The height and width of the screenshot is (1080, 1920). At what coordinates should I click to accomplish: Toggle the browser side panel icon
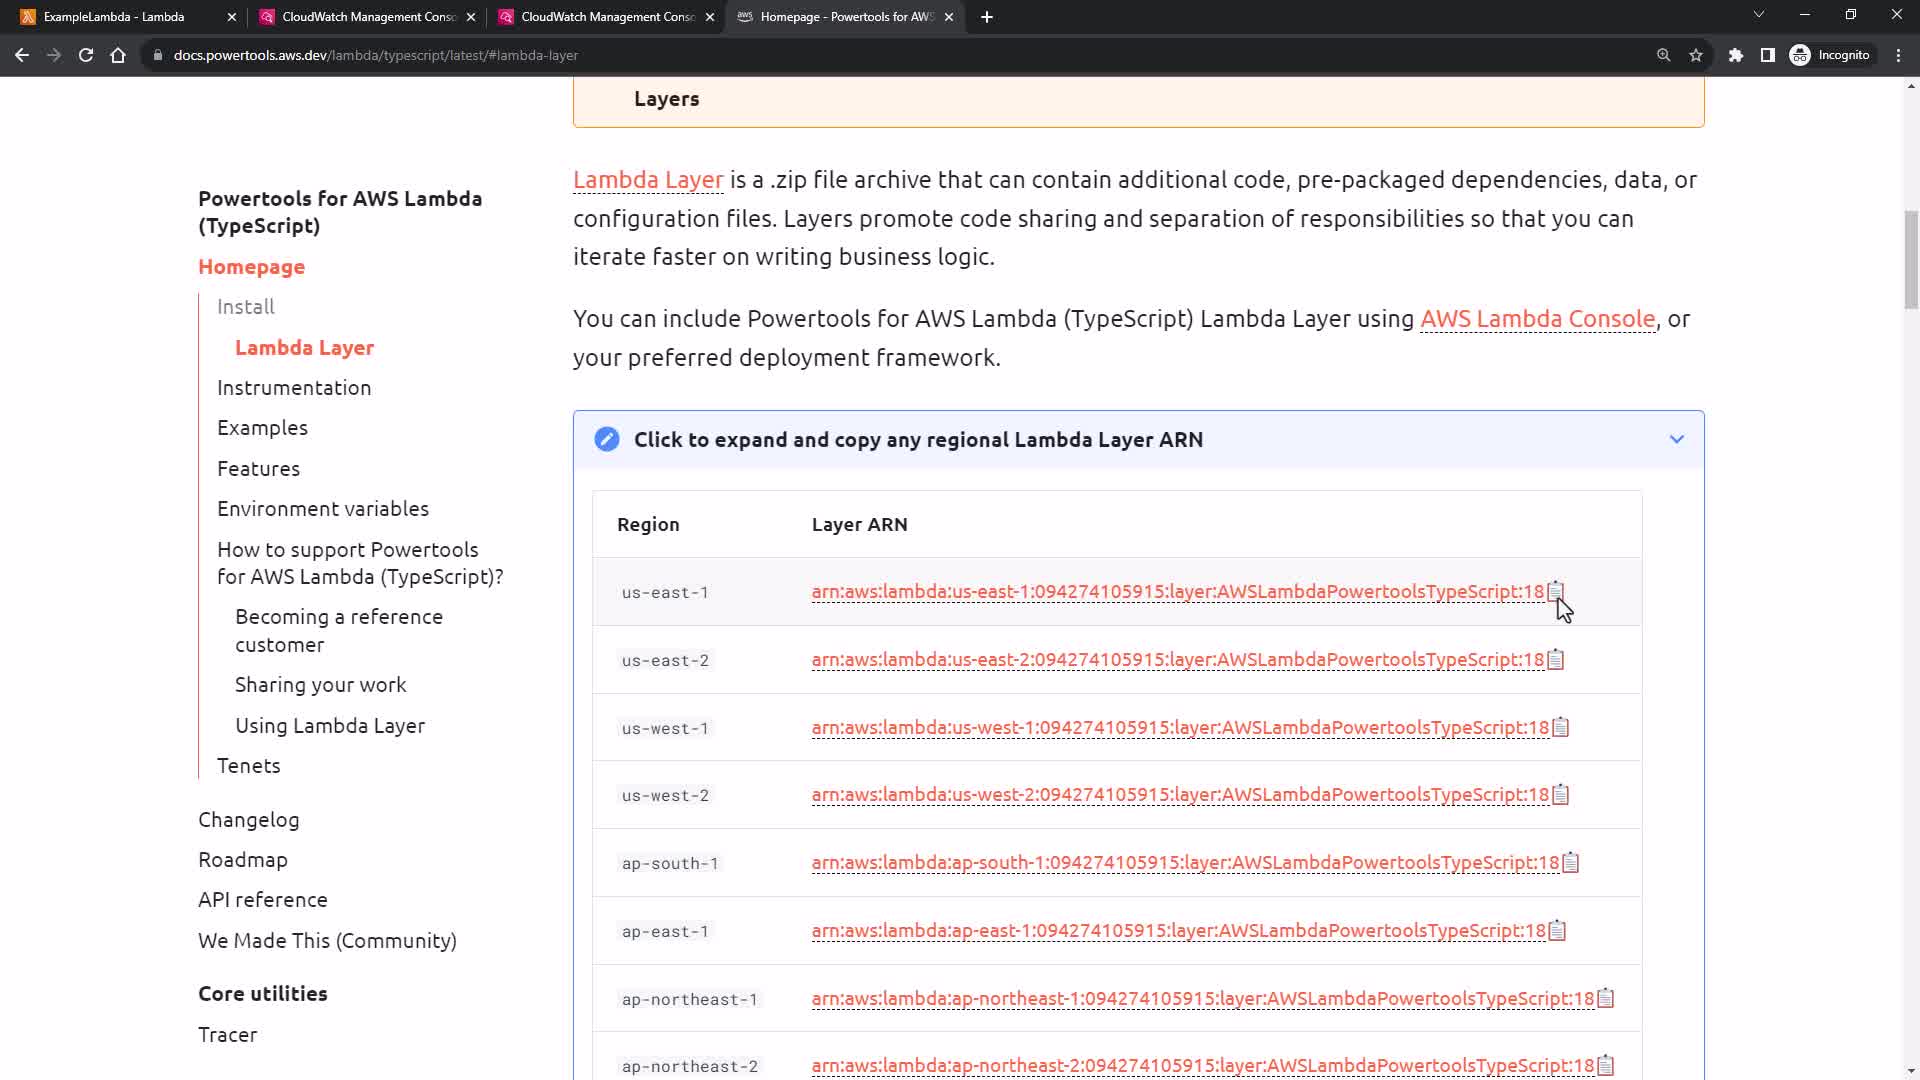pos(1767,55)
